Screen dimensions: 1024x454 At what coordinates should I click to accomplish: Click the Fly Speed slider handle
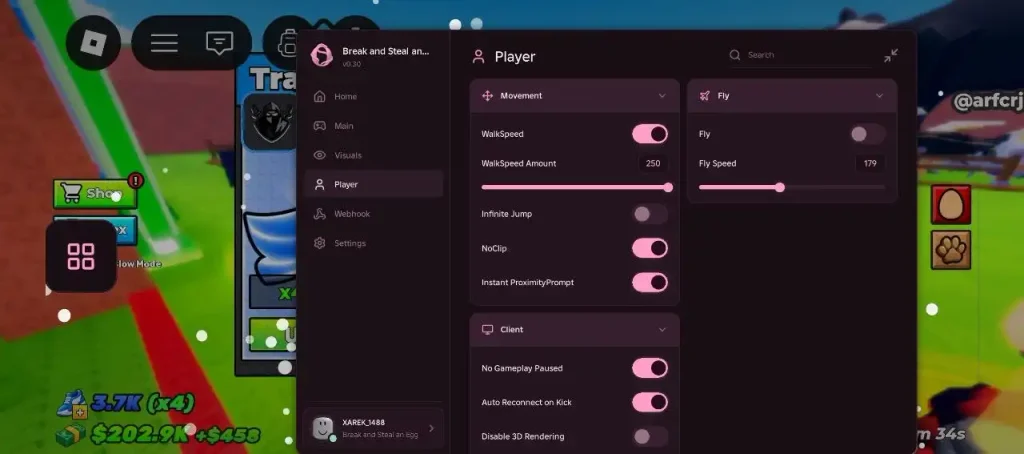780,187
